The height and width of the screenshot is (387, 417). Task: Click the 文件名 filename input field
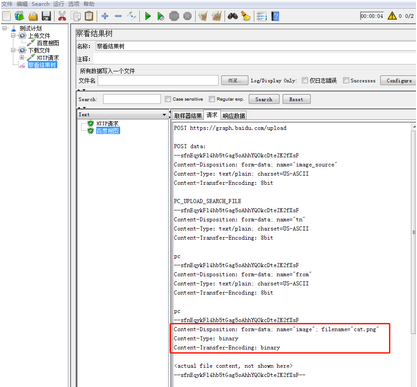[x=158, y=80]
